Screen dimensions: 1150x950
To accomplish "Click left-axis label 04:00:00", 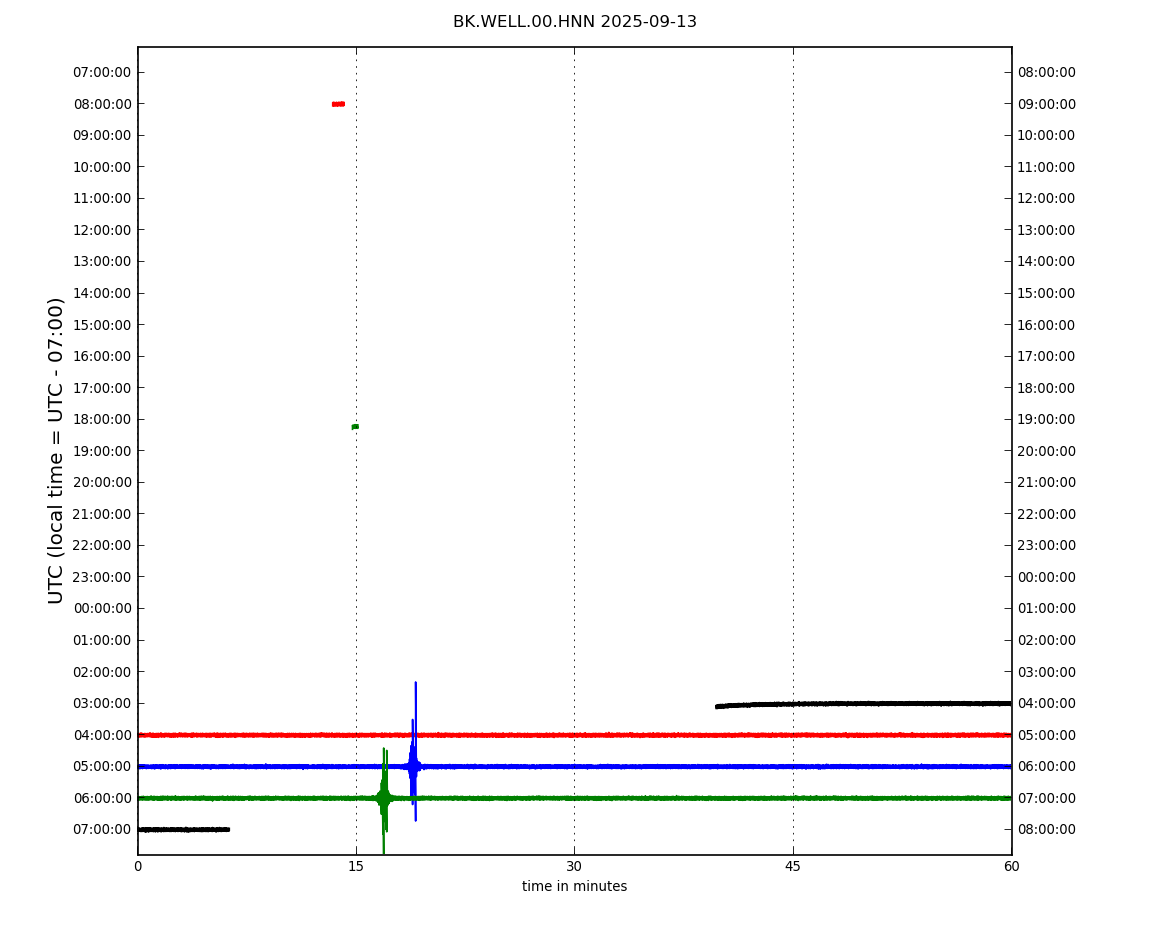I will pos(103,735).
